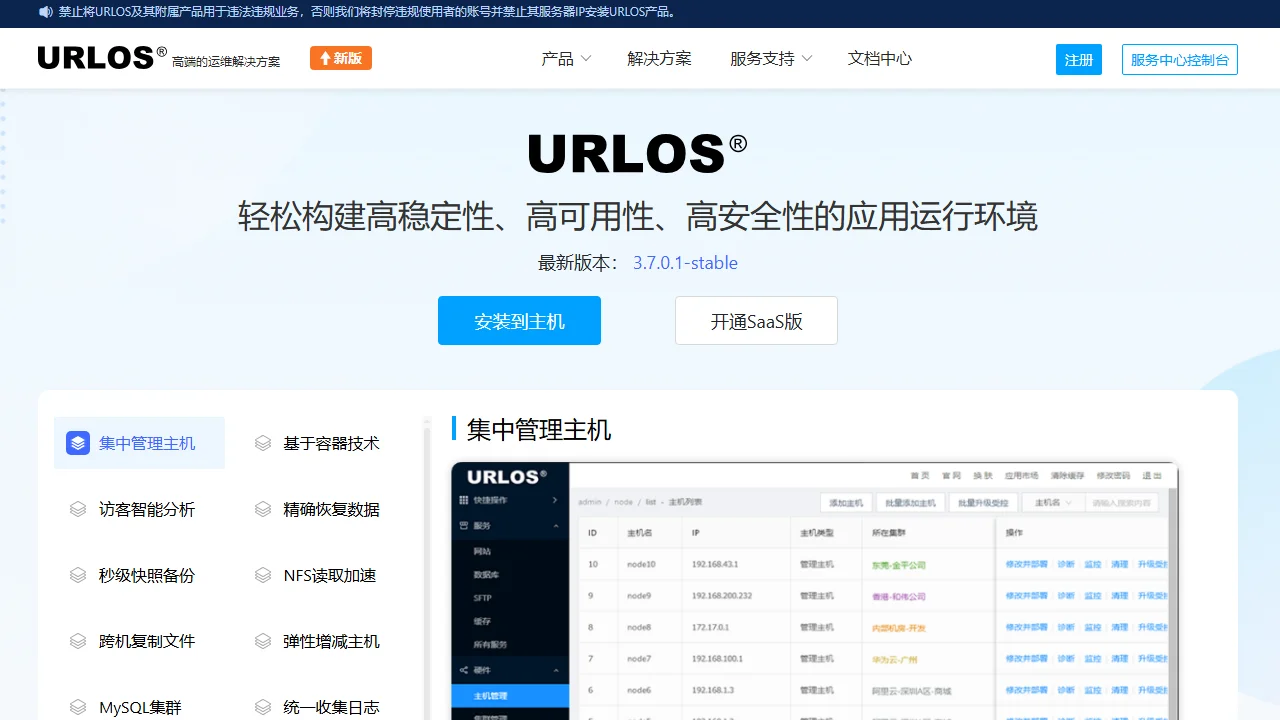Click the layers icon beside 跨机复制文件

(x=78, y=641)
